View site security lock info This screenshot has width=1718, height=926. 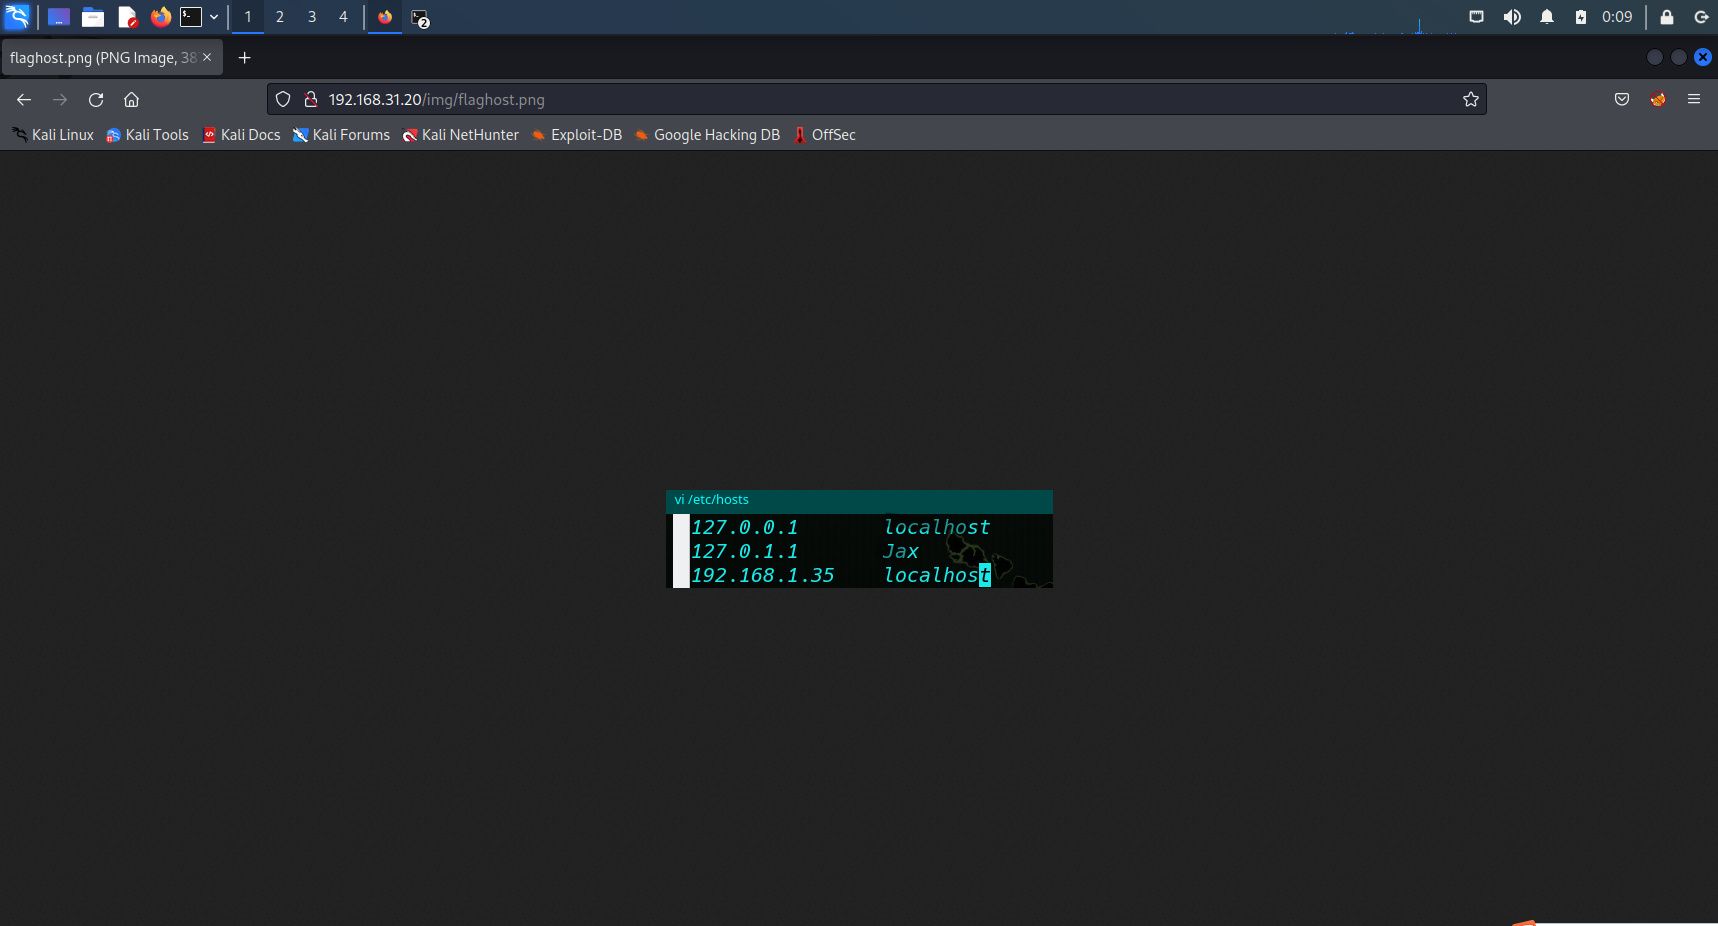311,100
